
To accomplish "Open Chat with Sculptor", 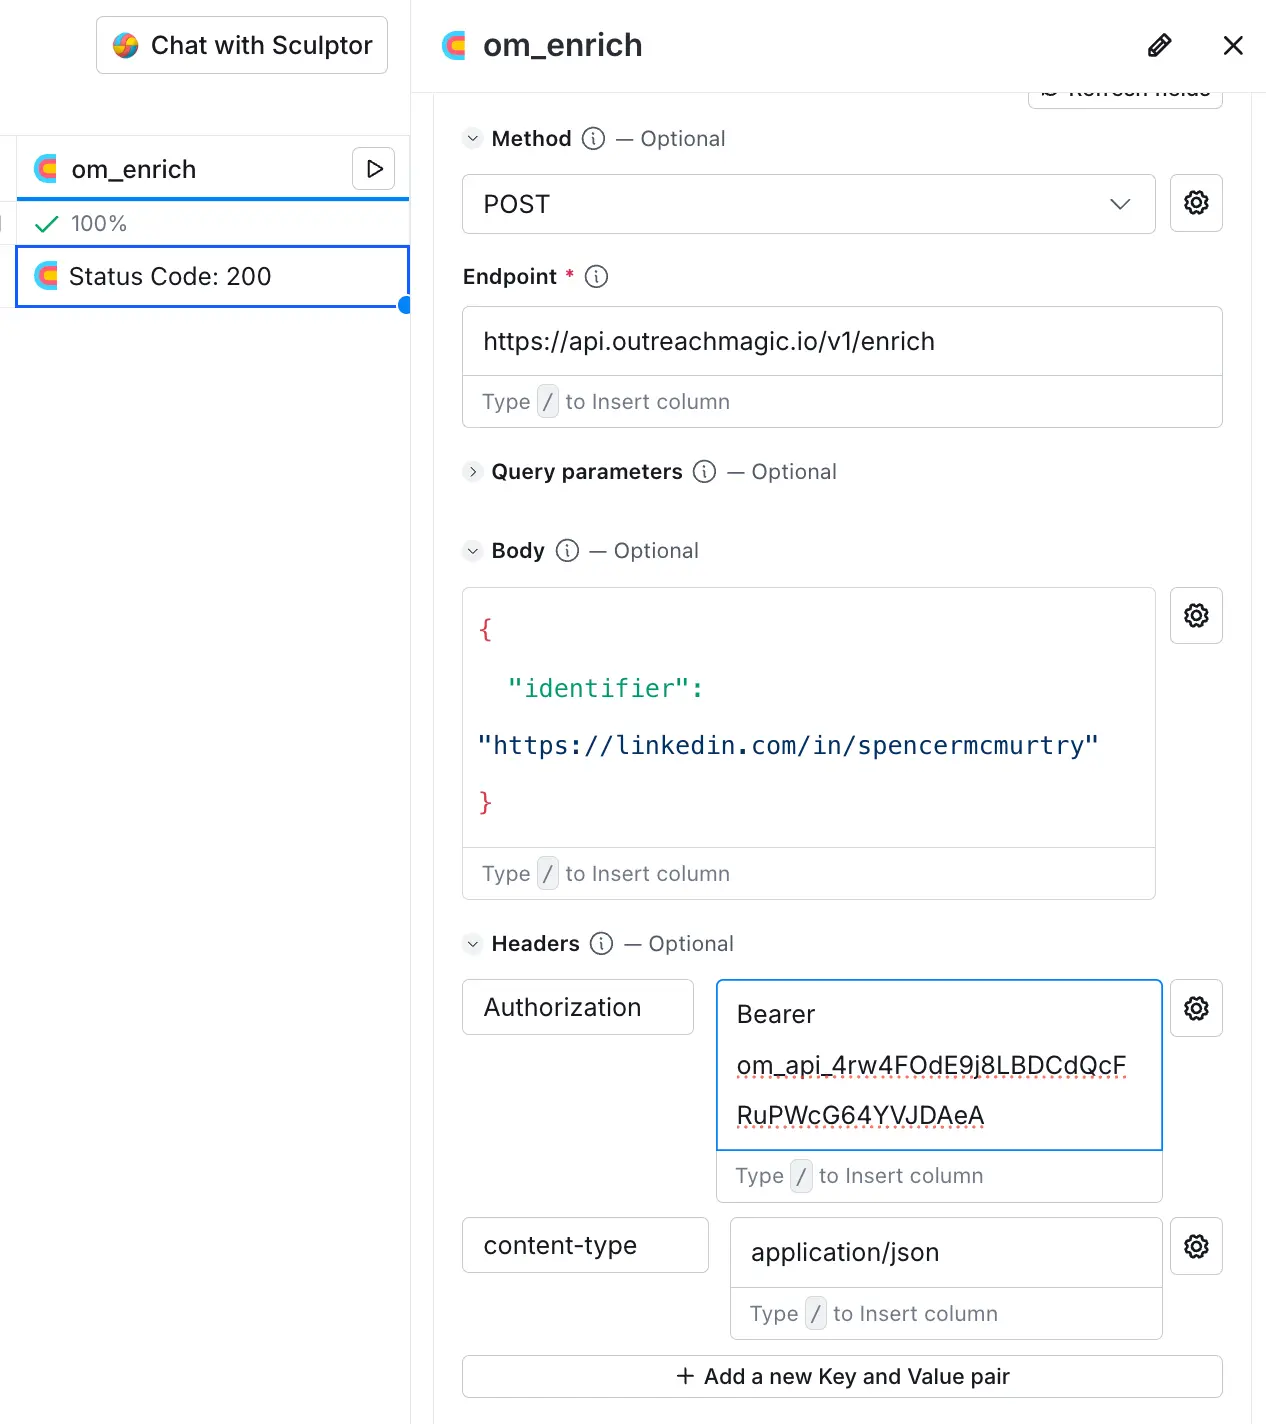I will pos(241,45).
